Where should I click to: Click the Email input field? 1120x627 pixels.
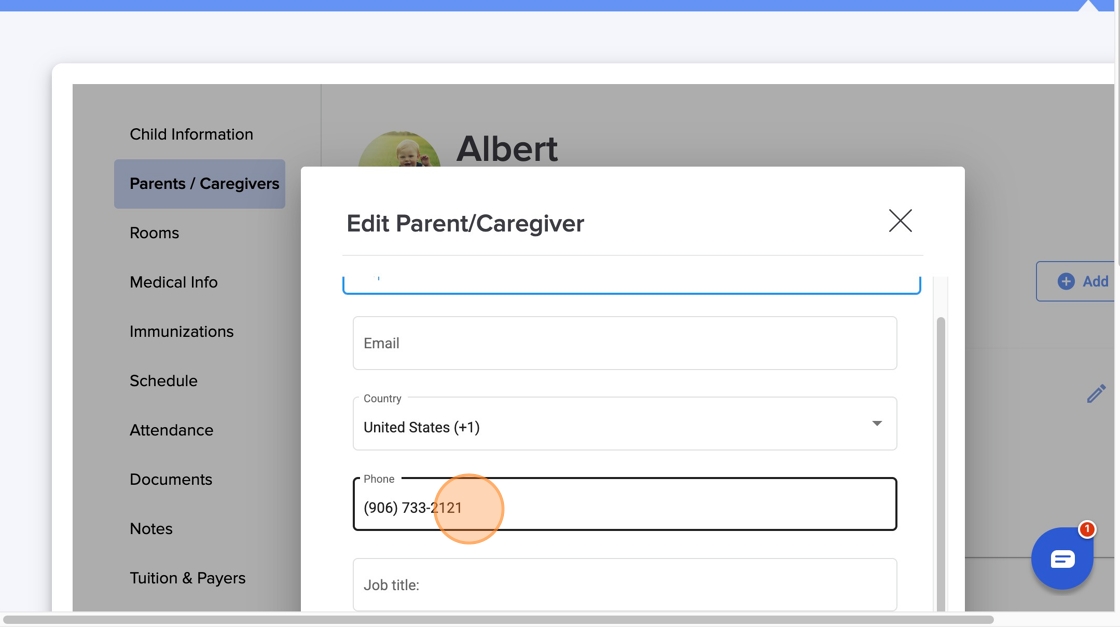(624, 343)
